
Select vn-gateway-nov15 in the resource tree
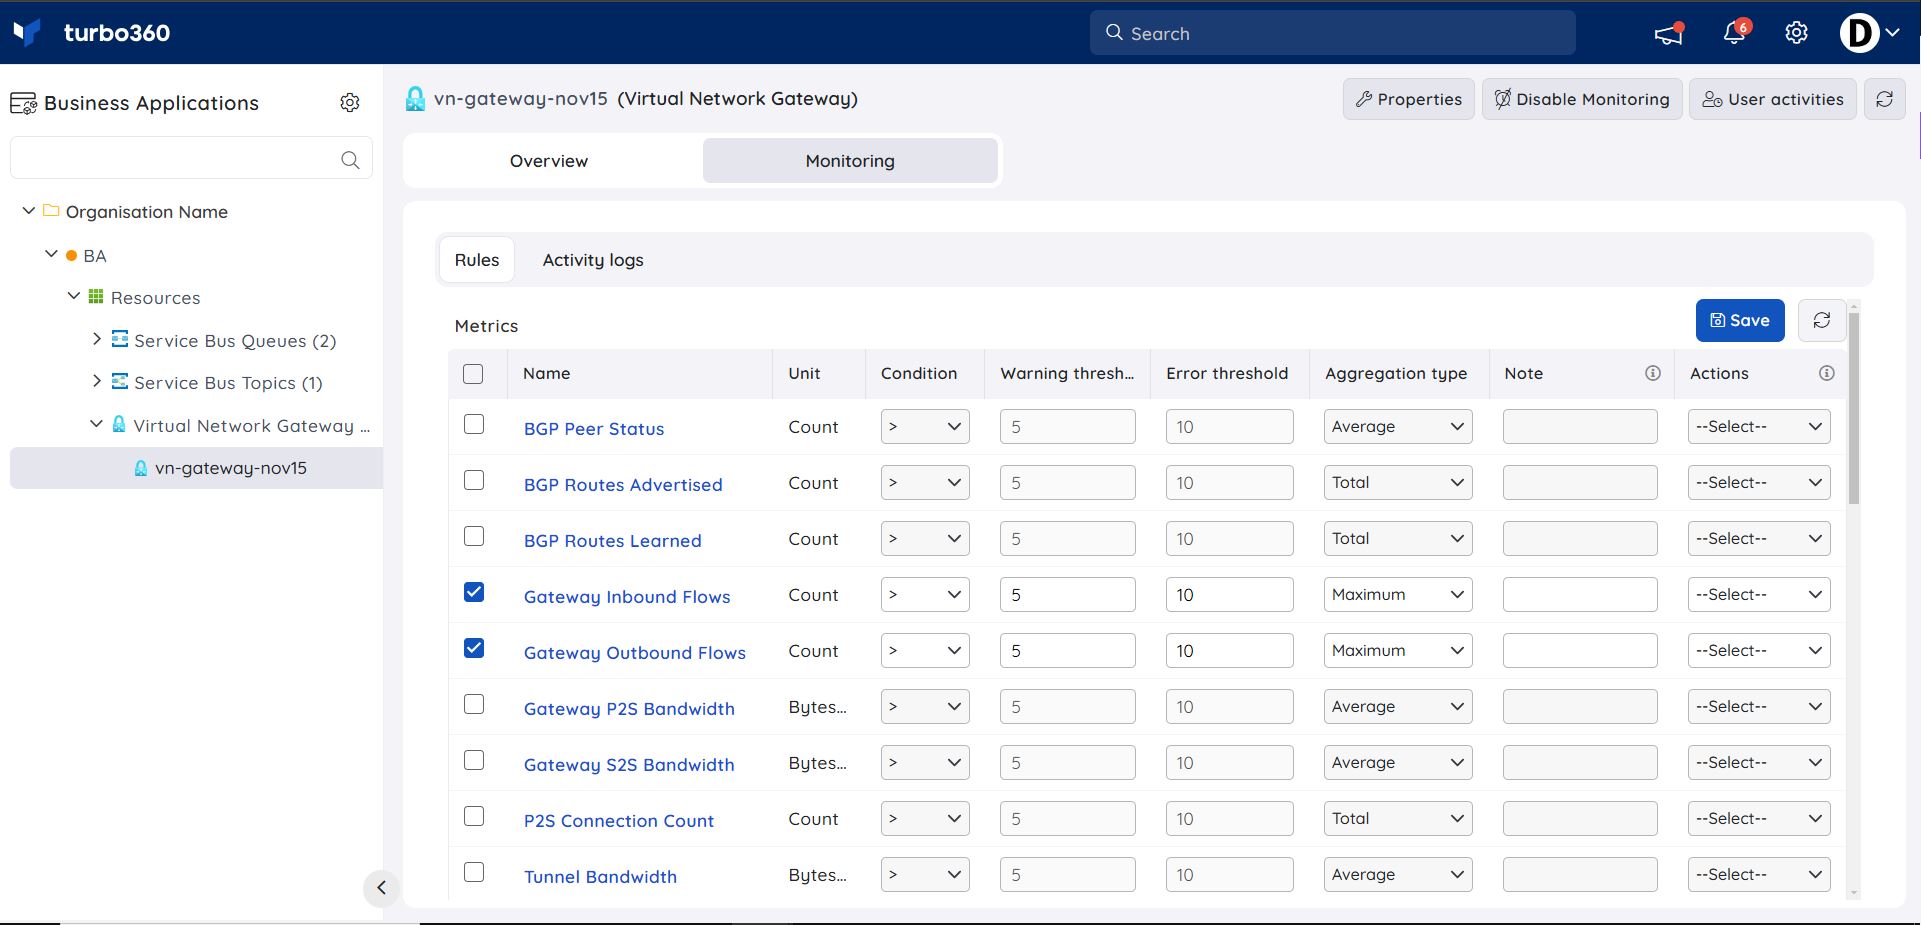[x=197, y=468]
